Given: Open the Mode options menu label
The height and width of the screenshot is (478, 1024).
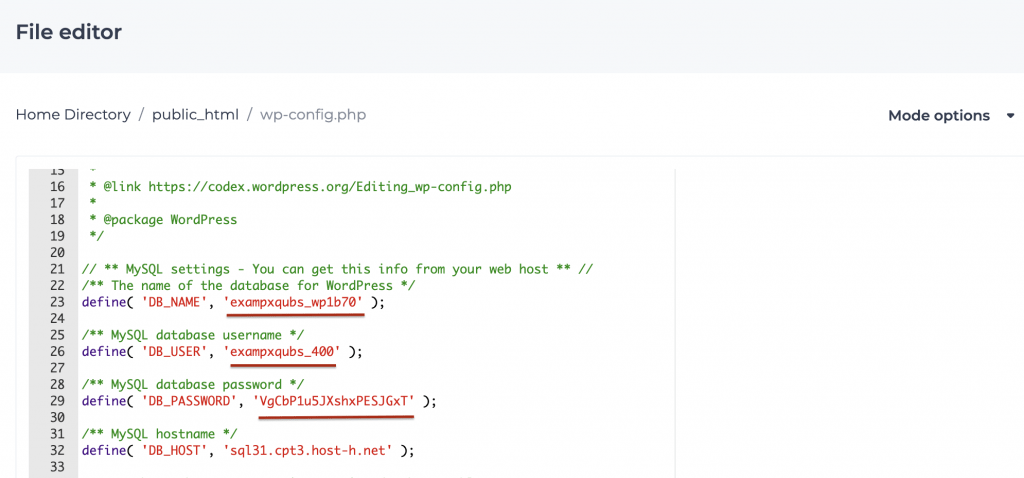Looking at the screenshot, I should click(x=938, y=116).
